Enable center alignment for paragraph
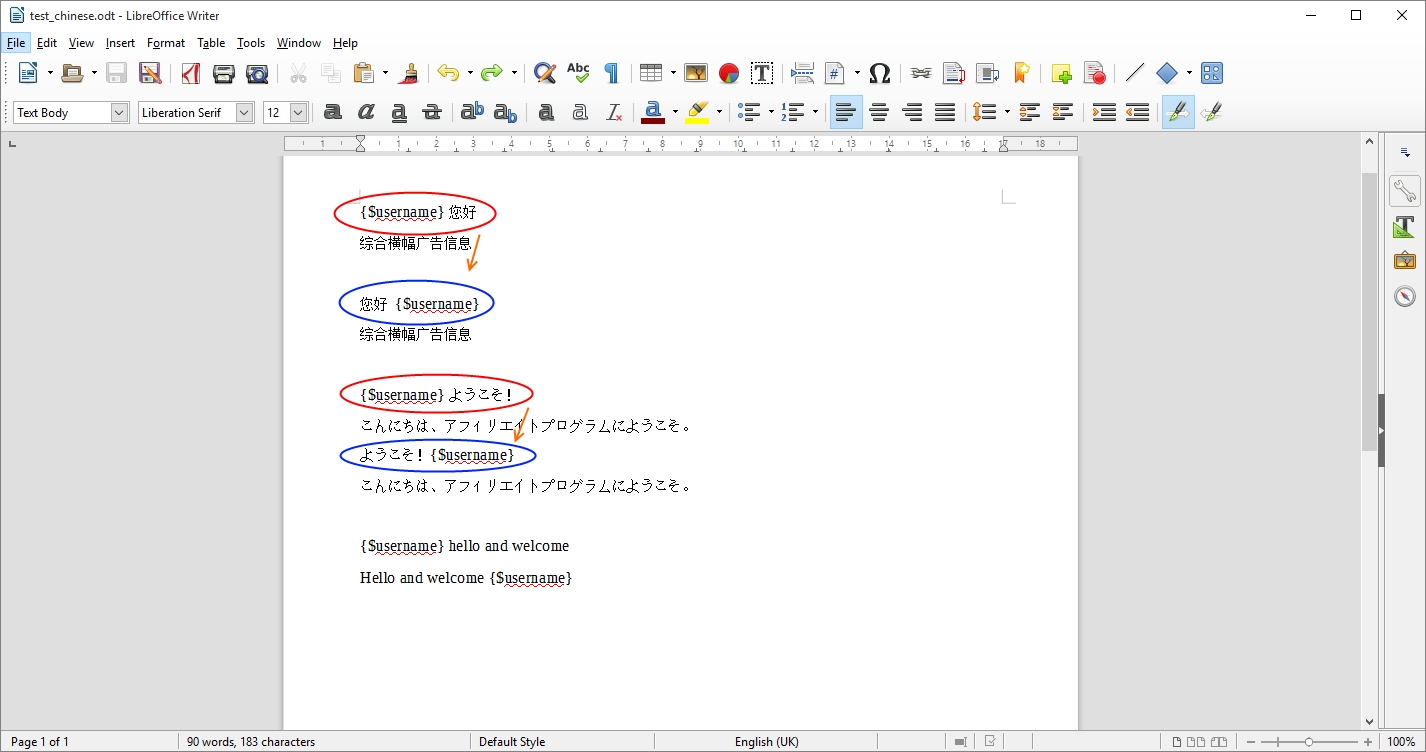The width and height of the screenshot is (1426, 752). click(879, 113)
